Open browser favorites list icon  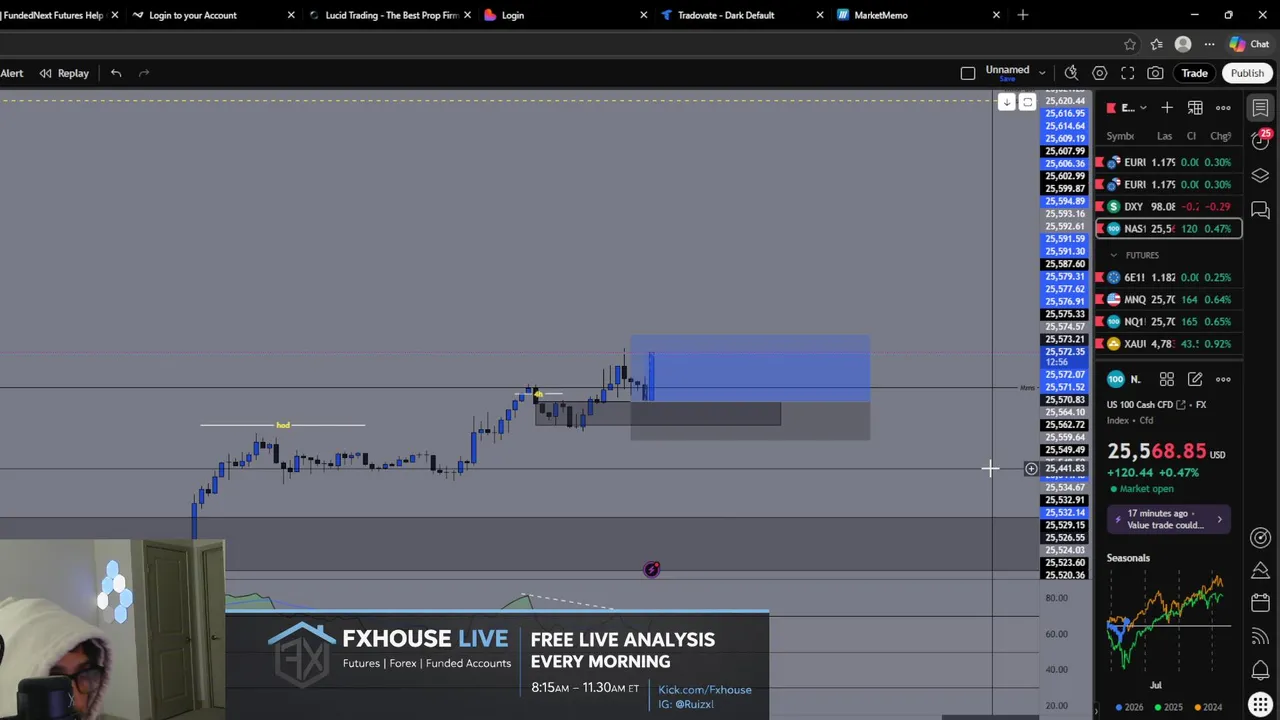1157,44
